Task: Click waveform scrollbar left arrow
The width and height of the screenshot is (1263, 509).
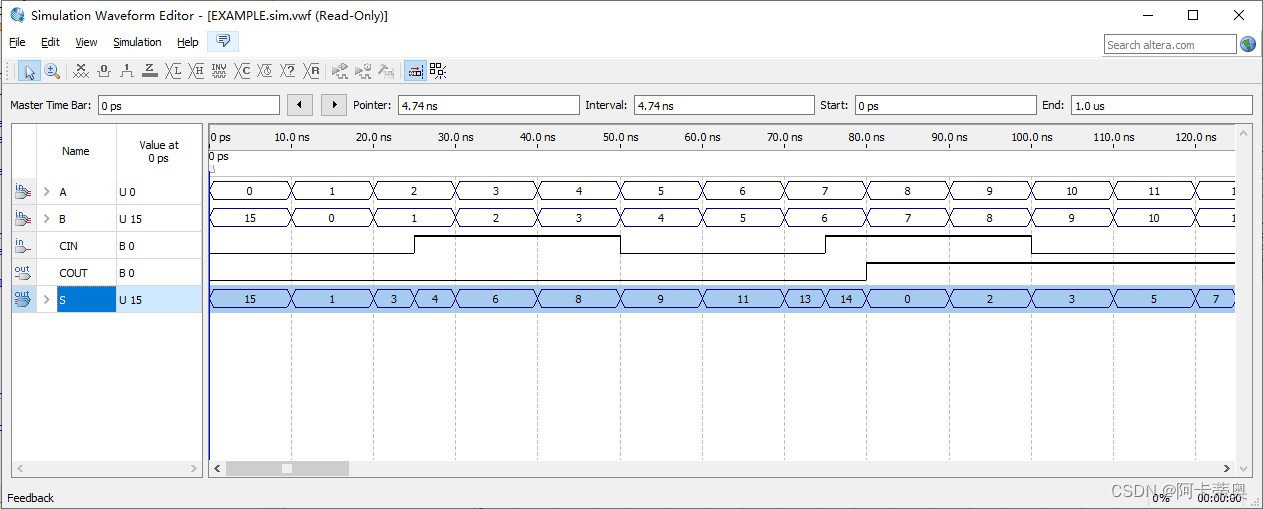Action: (217, 468)
